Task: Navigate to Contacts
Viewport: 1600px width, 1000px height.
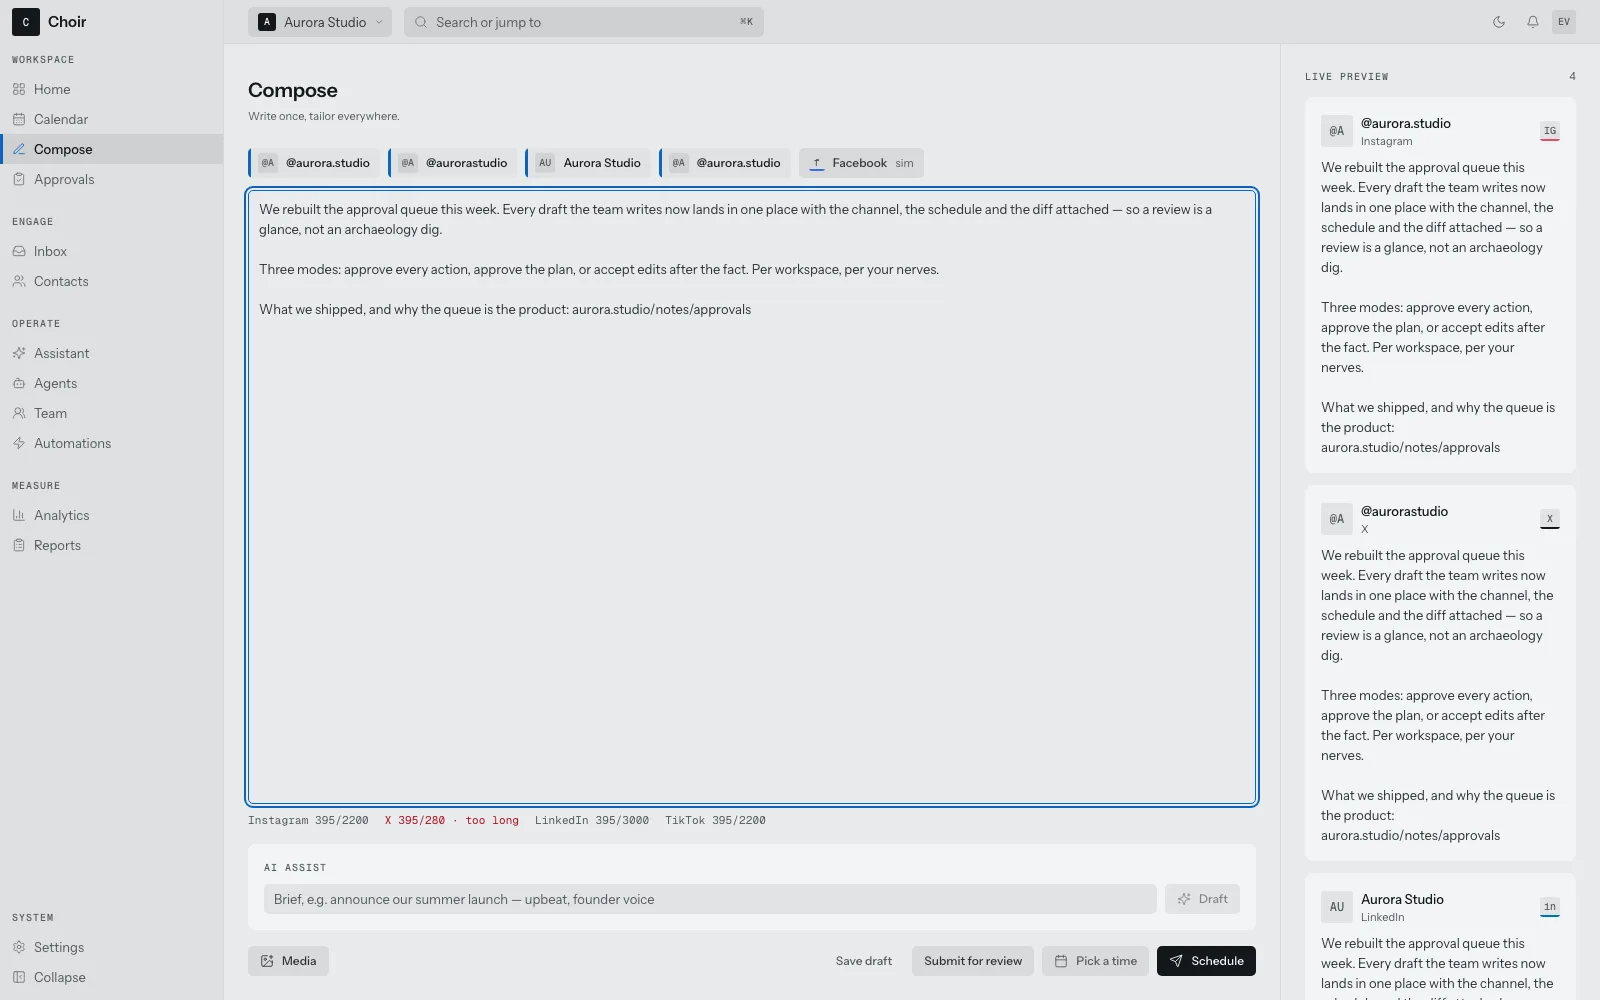Action: click(111, 281)
